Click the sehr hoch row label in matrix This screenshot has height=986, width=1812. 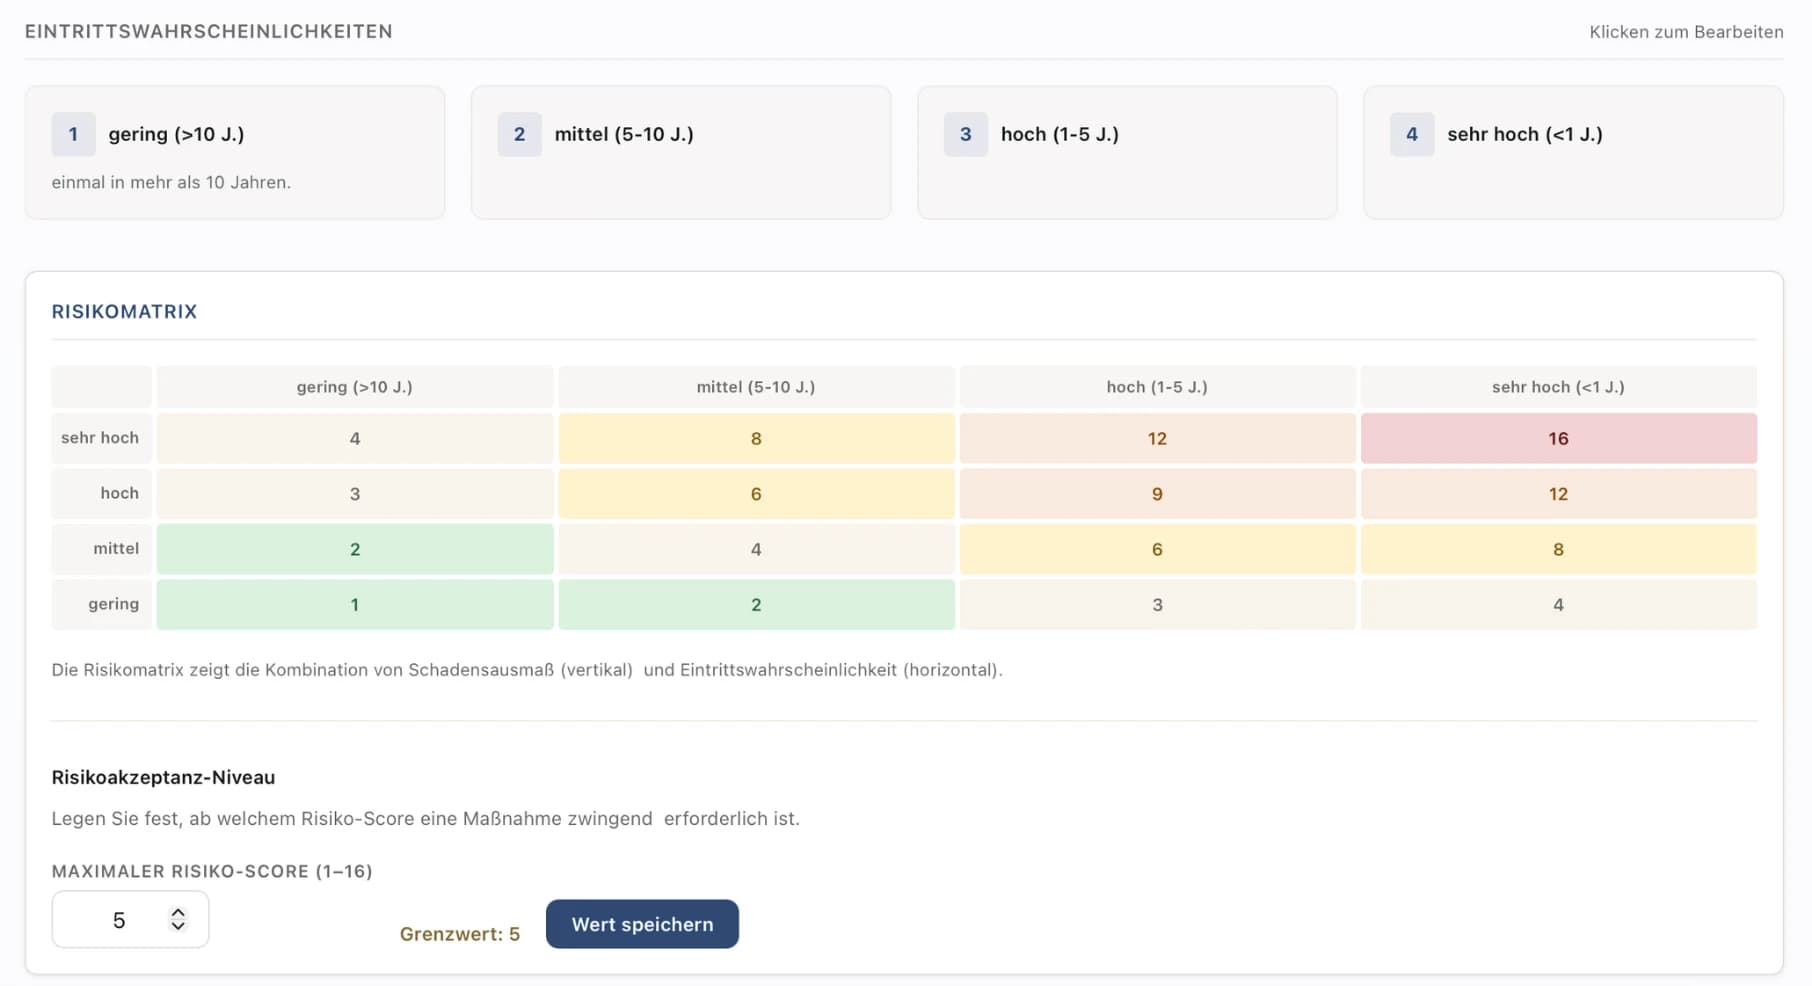(101, 438)
